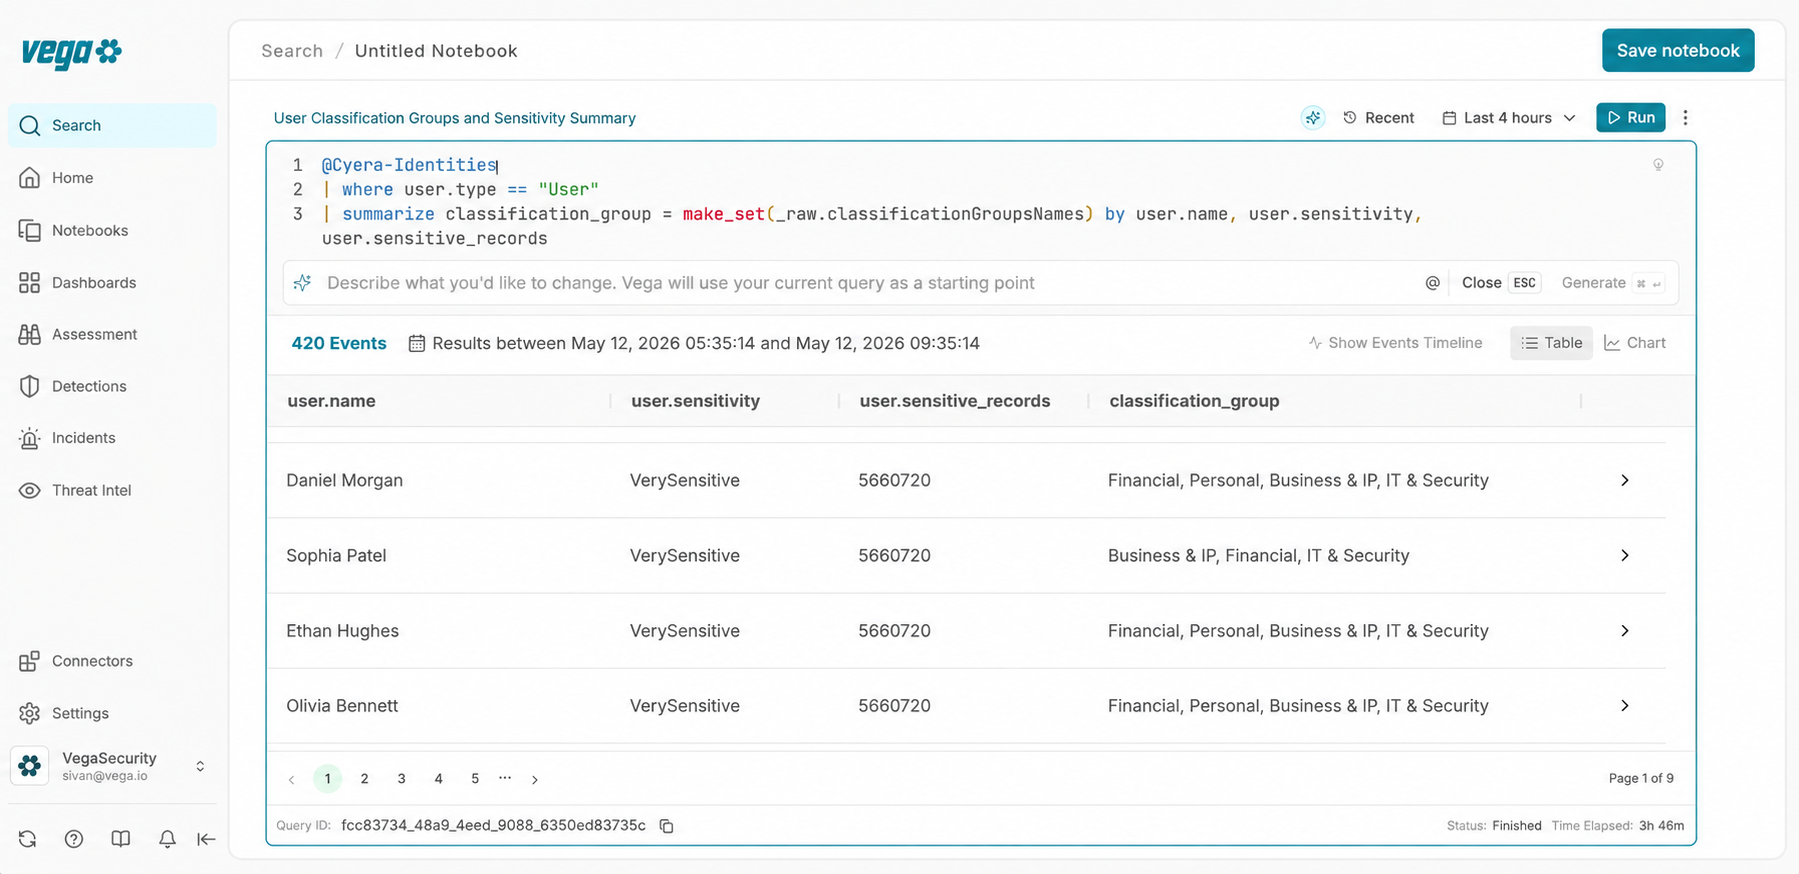
Task: Click inside the query editor line 1
Action: click(409, 165)
